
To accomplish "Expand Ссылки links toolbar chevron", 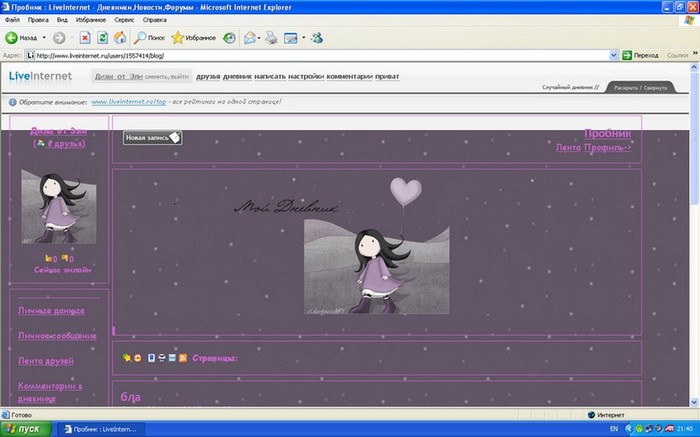I will (x=695, y=53).
